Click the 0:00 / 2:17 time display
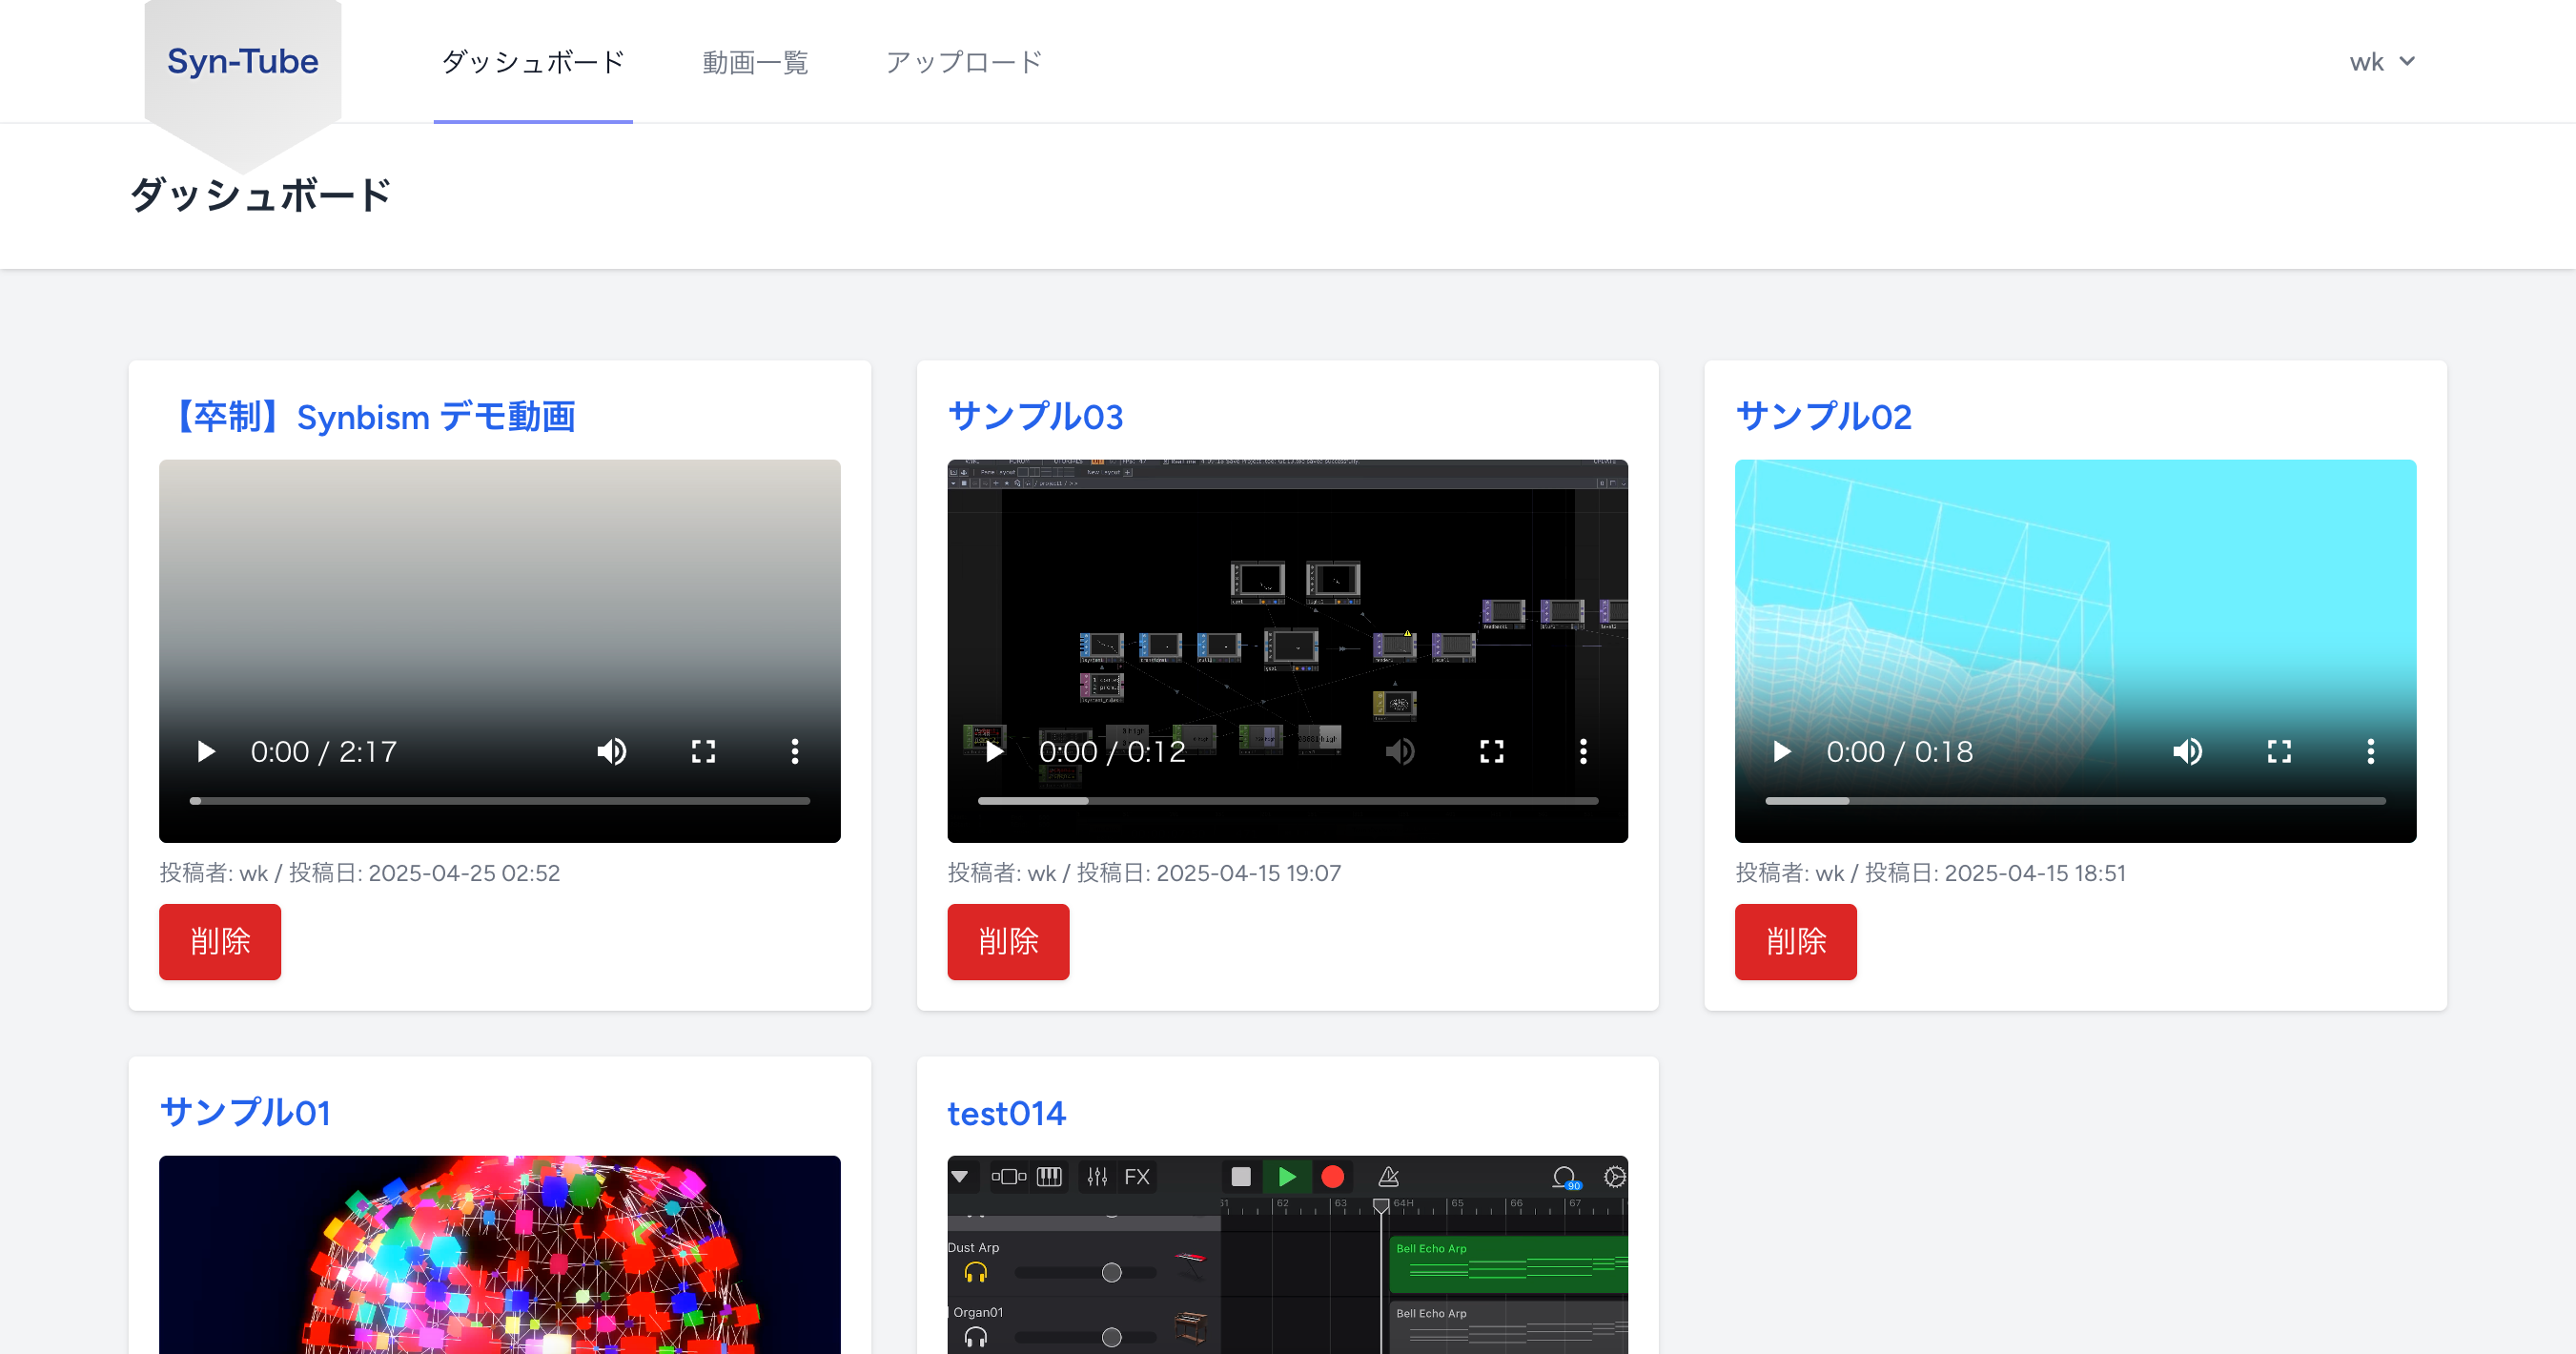Viewport: 2576px width, 1354px height. (x=323, y=751)
